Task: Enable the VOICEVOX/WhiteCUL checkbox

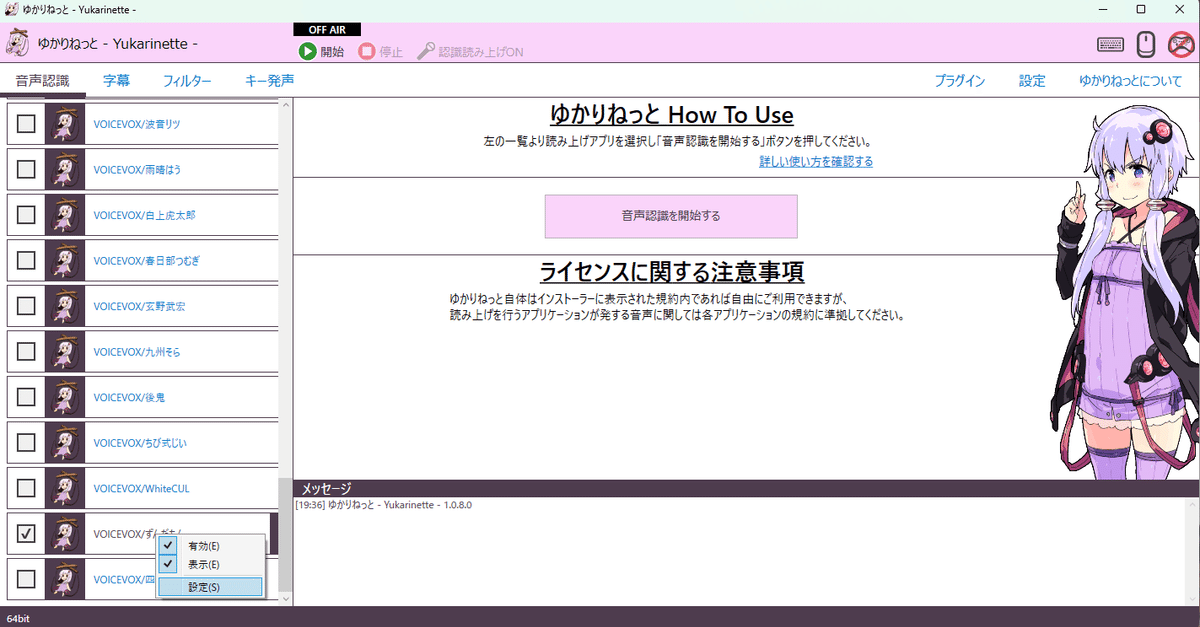Action: click(x=26, y=488)
